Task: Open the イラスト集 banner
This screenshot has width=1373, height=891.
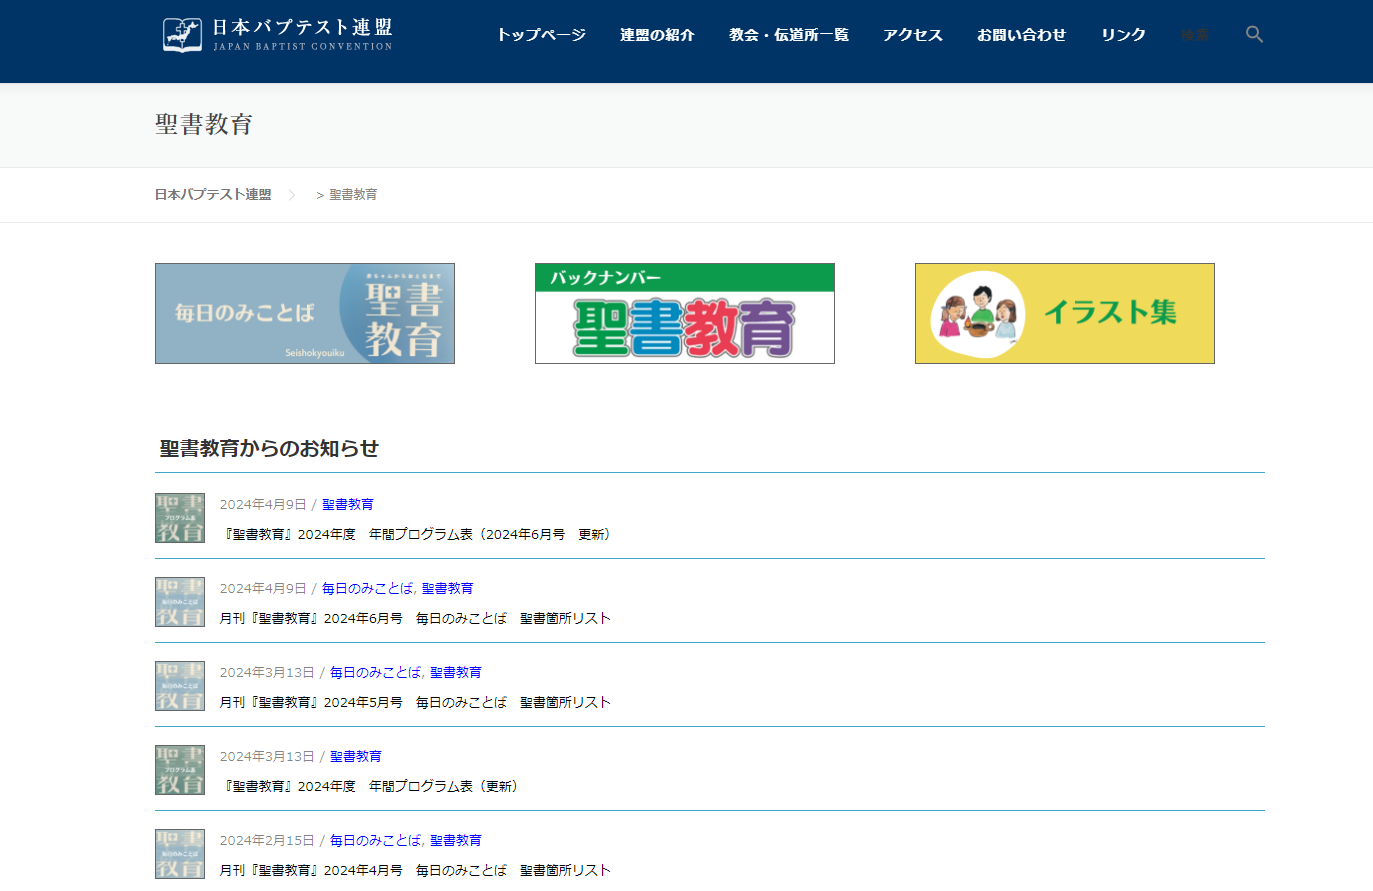Action: pyautogui.click(x=1065, y=313)
